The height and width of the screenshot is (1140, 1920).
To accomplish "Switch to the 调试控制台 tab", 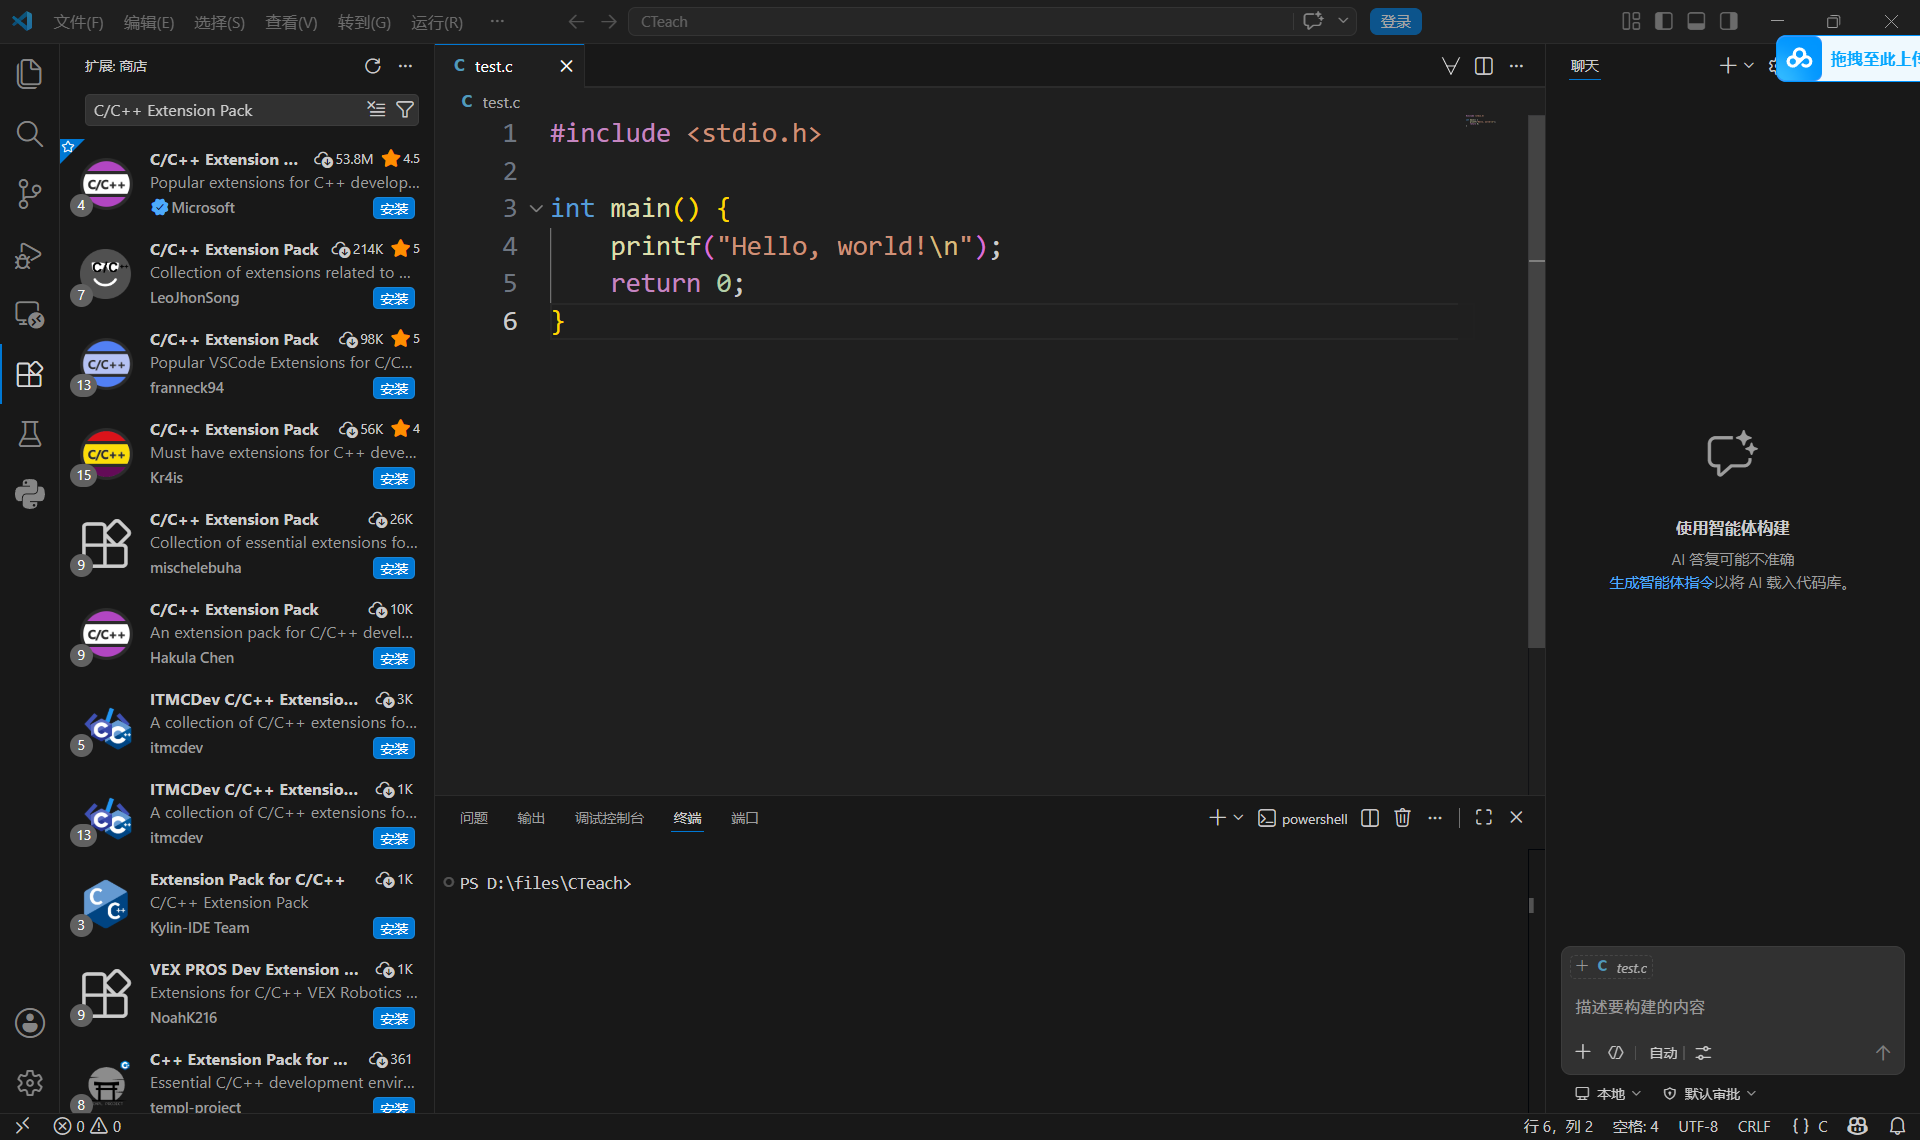I will [x=609, y=818].
